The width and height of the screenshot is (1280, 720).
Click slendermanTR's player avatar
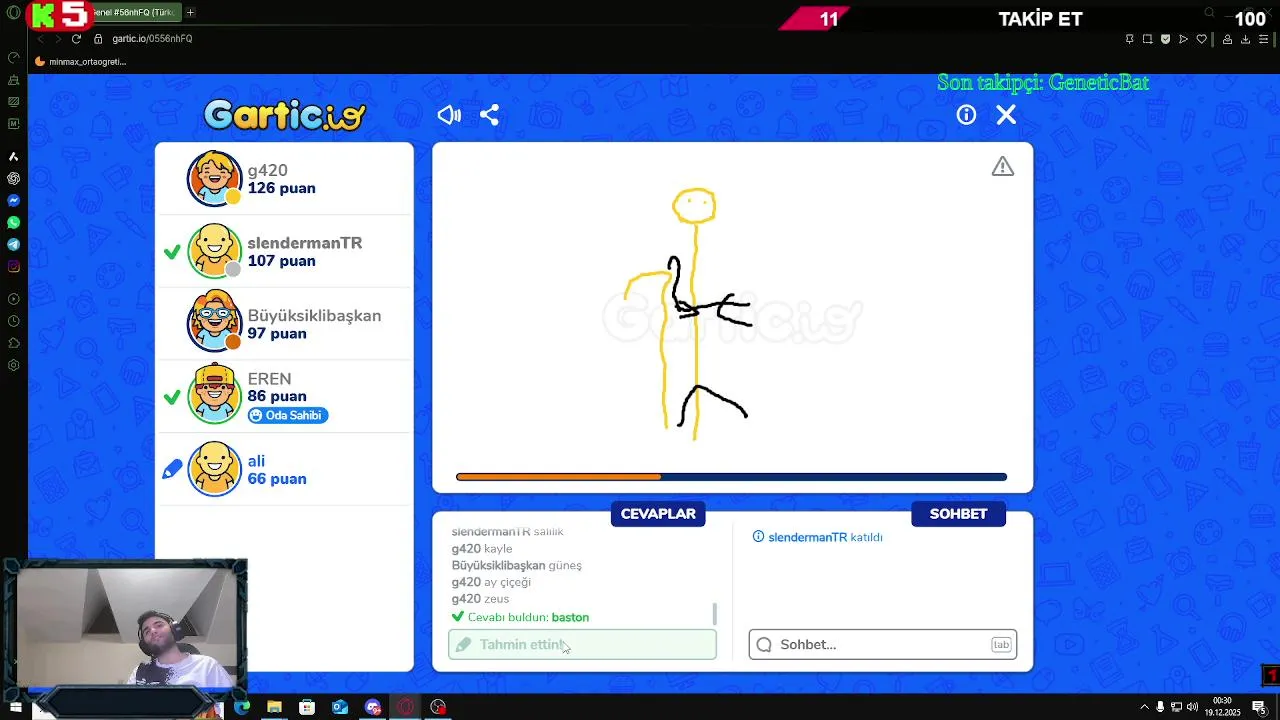[214, 251]
